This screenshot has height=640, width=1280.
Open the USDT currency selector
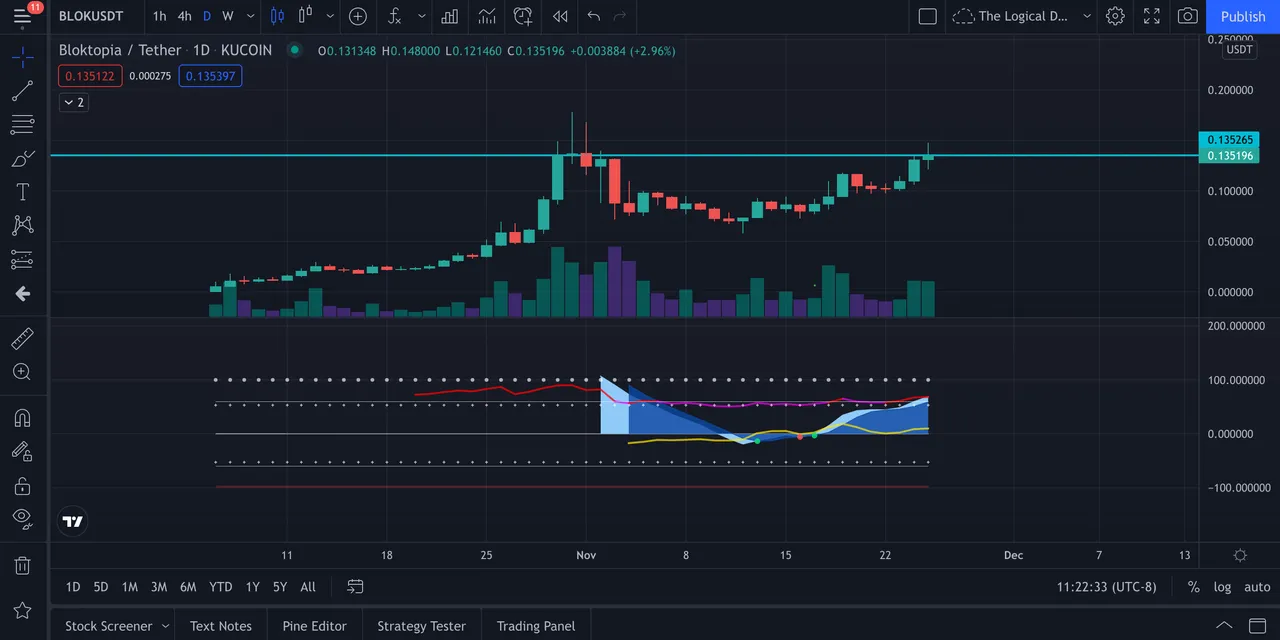point(1239,50)
